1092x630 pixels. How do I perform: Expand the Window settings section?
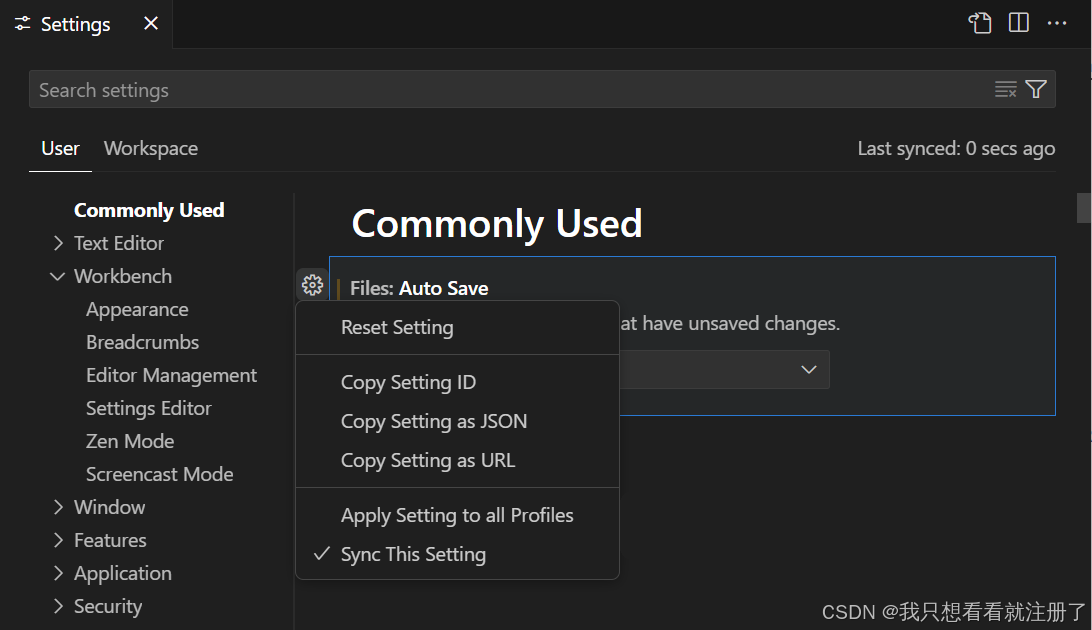point(58,507)
